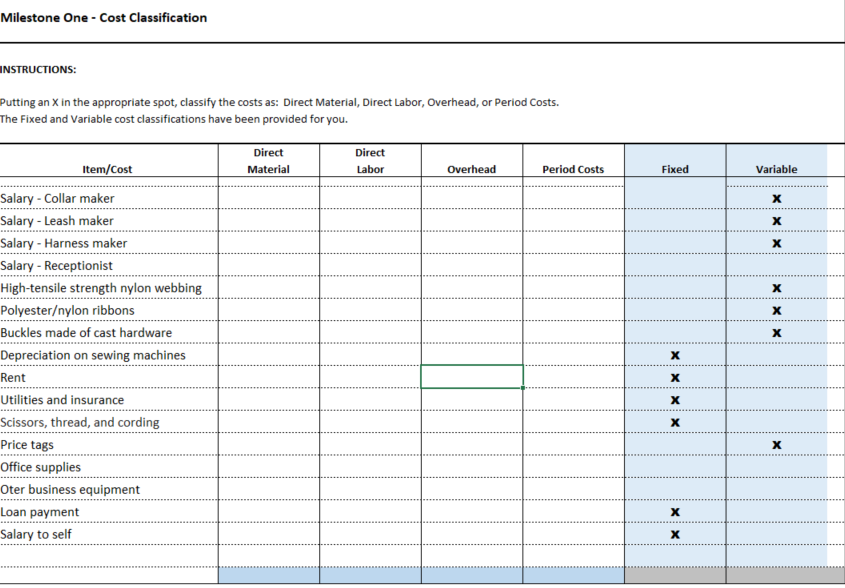Select the Direct Material column header

[x=268, y=160]
